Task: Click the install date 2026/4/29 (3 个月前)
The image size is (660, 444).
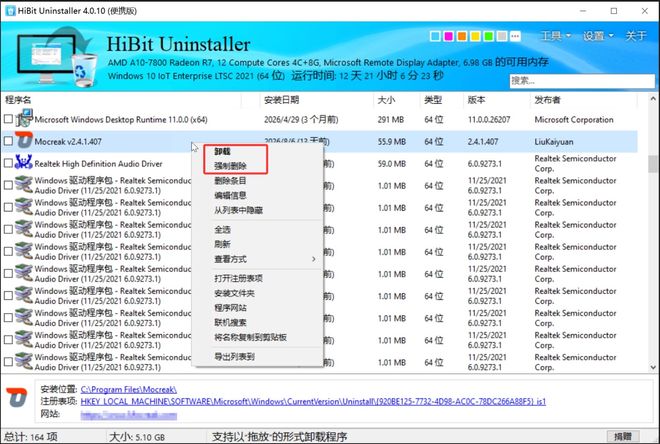Action: (301, 120)
